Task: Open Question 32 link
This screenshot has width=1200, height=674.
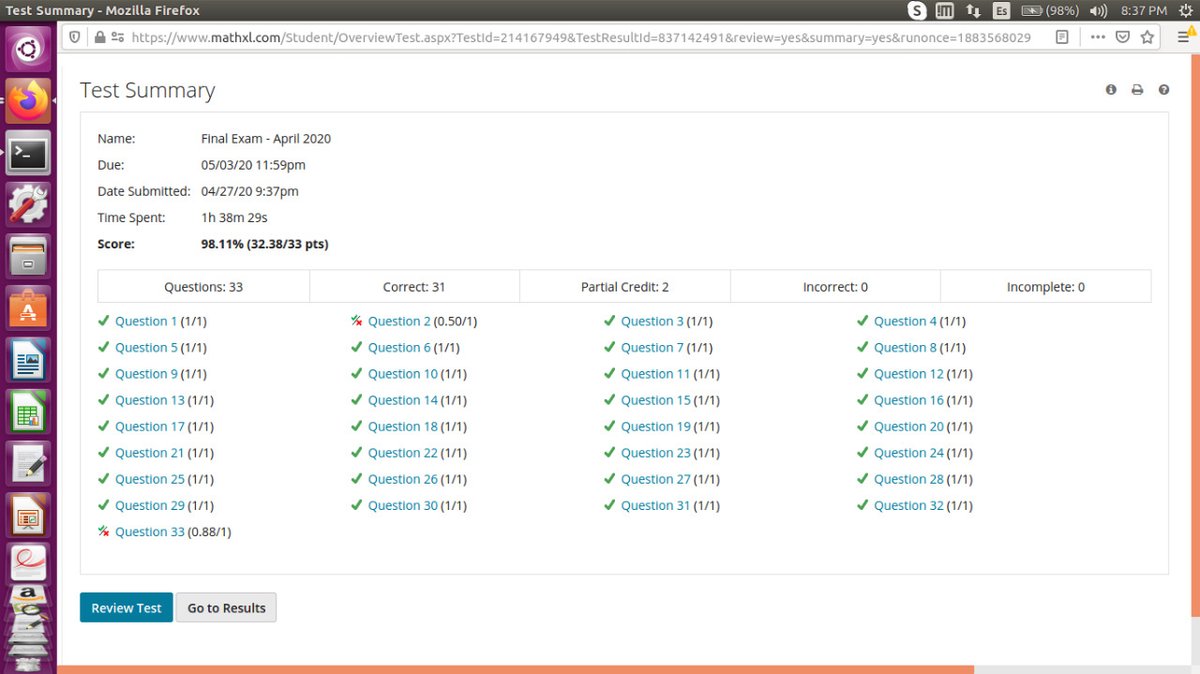Action: (x=909, y=506)
